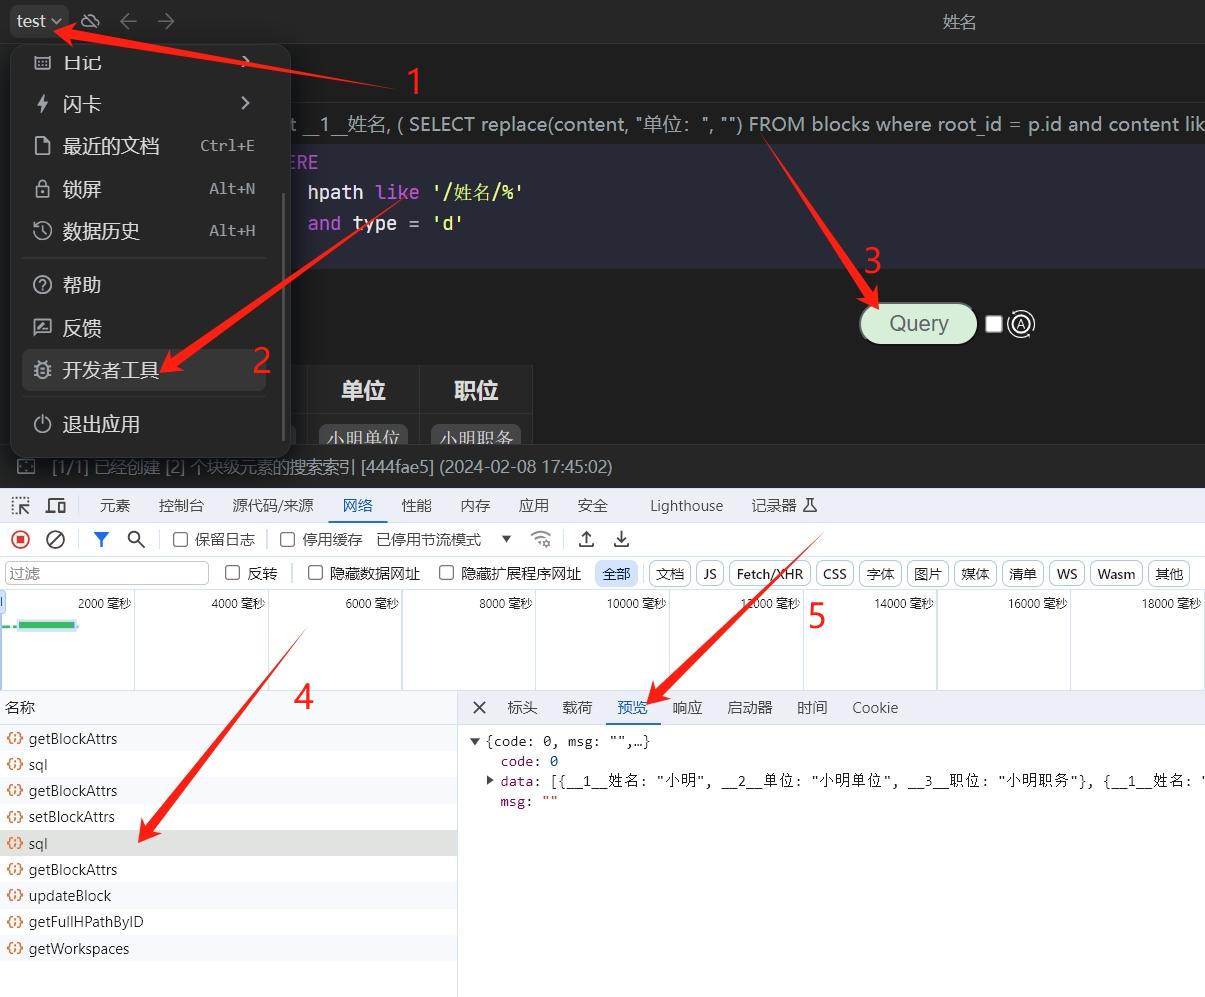Select the getFullHPathByID request
This screenshot has width=1205, height=997.
click(228, 922)
